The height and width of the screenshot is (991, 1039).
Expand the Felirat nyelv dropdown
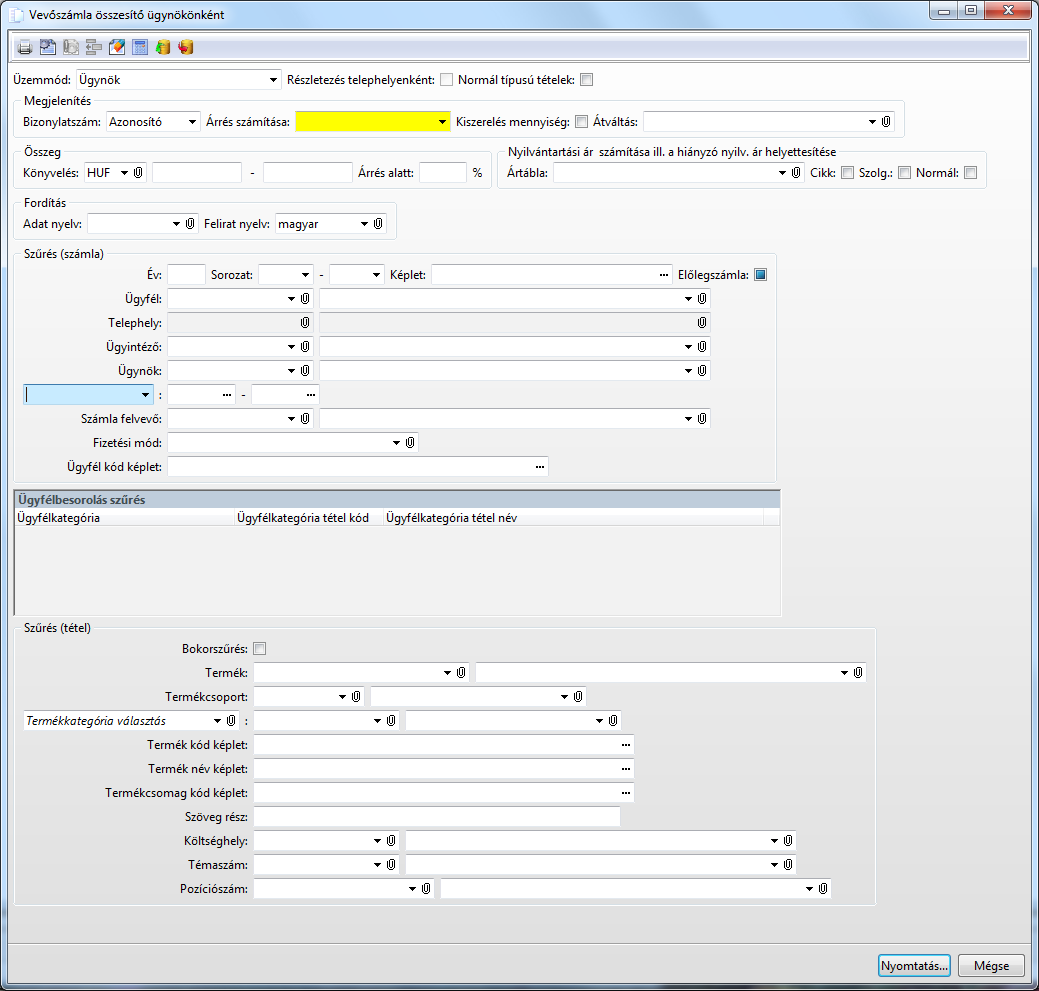[x=364, y=224]
